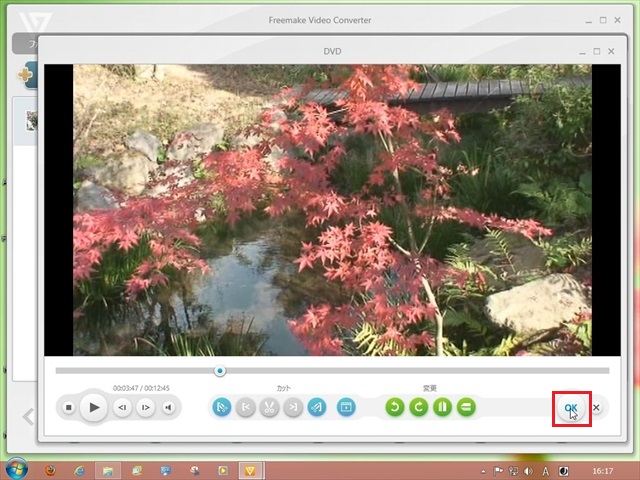Rotate the video clockwise
Screen dimensions: 640x480
point(419,407)
